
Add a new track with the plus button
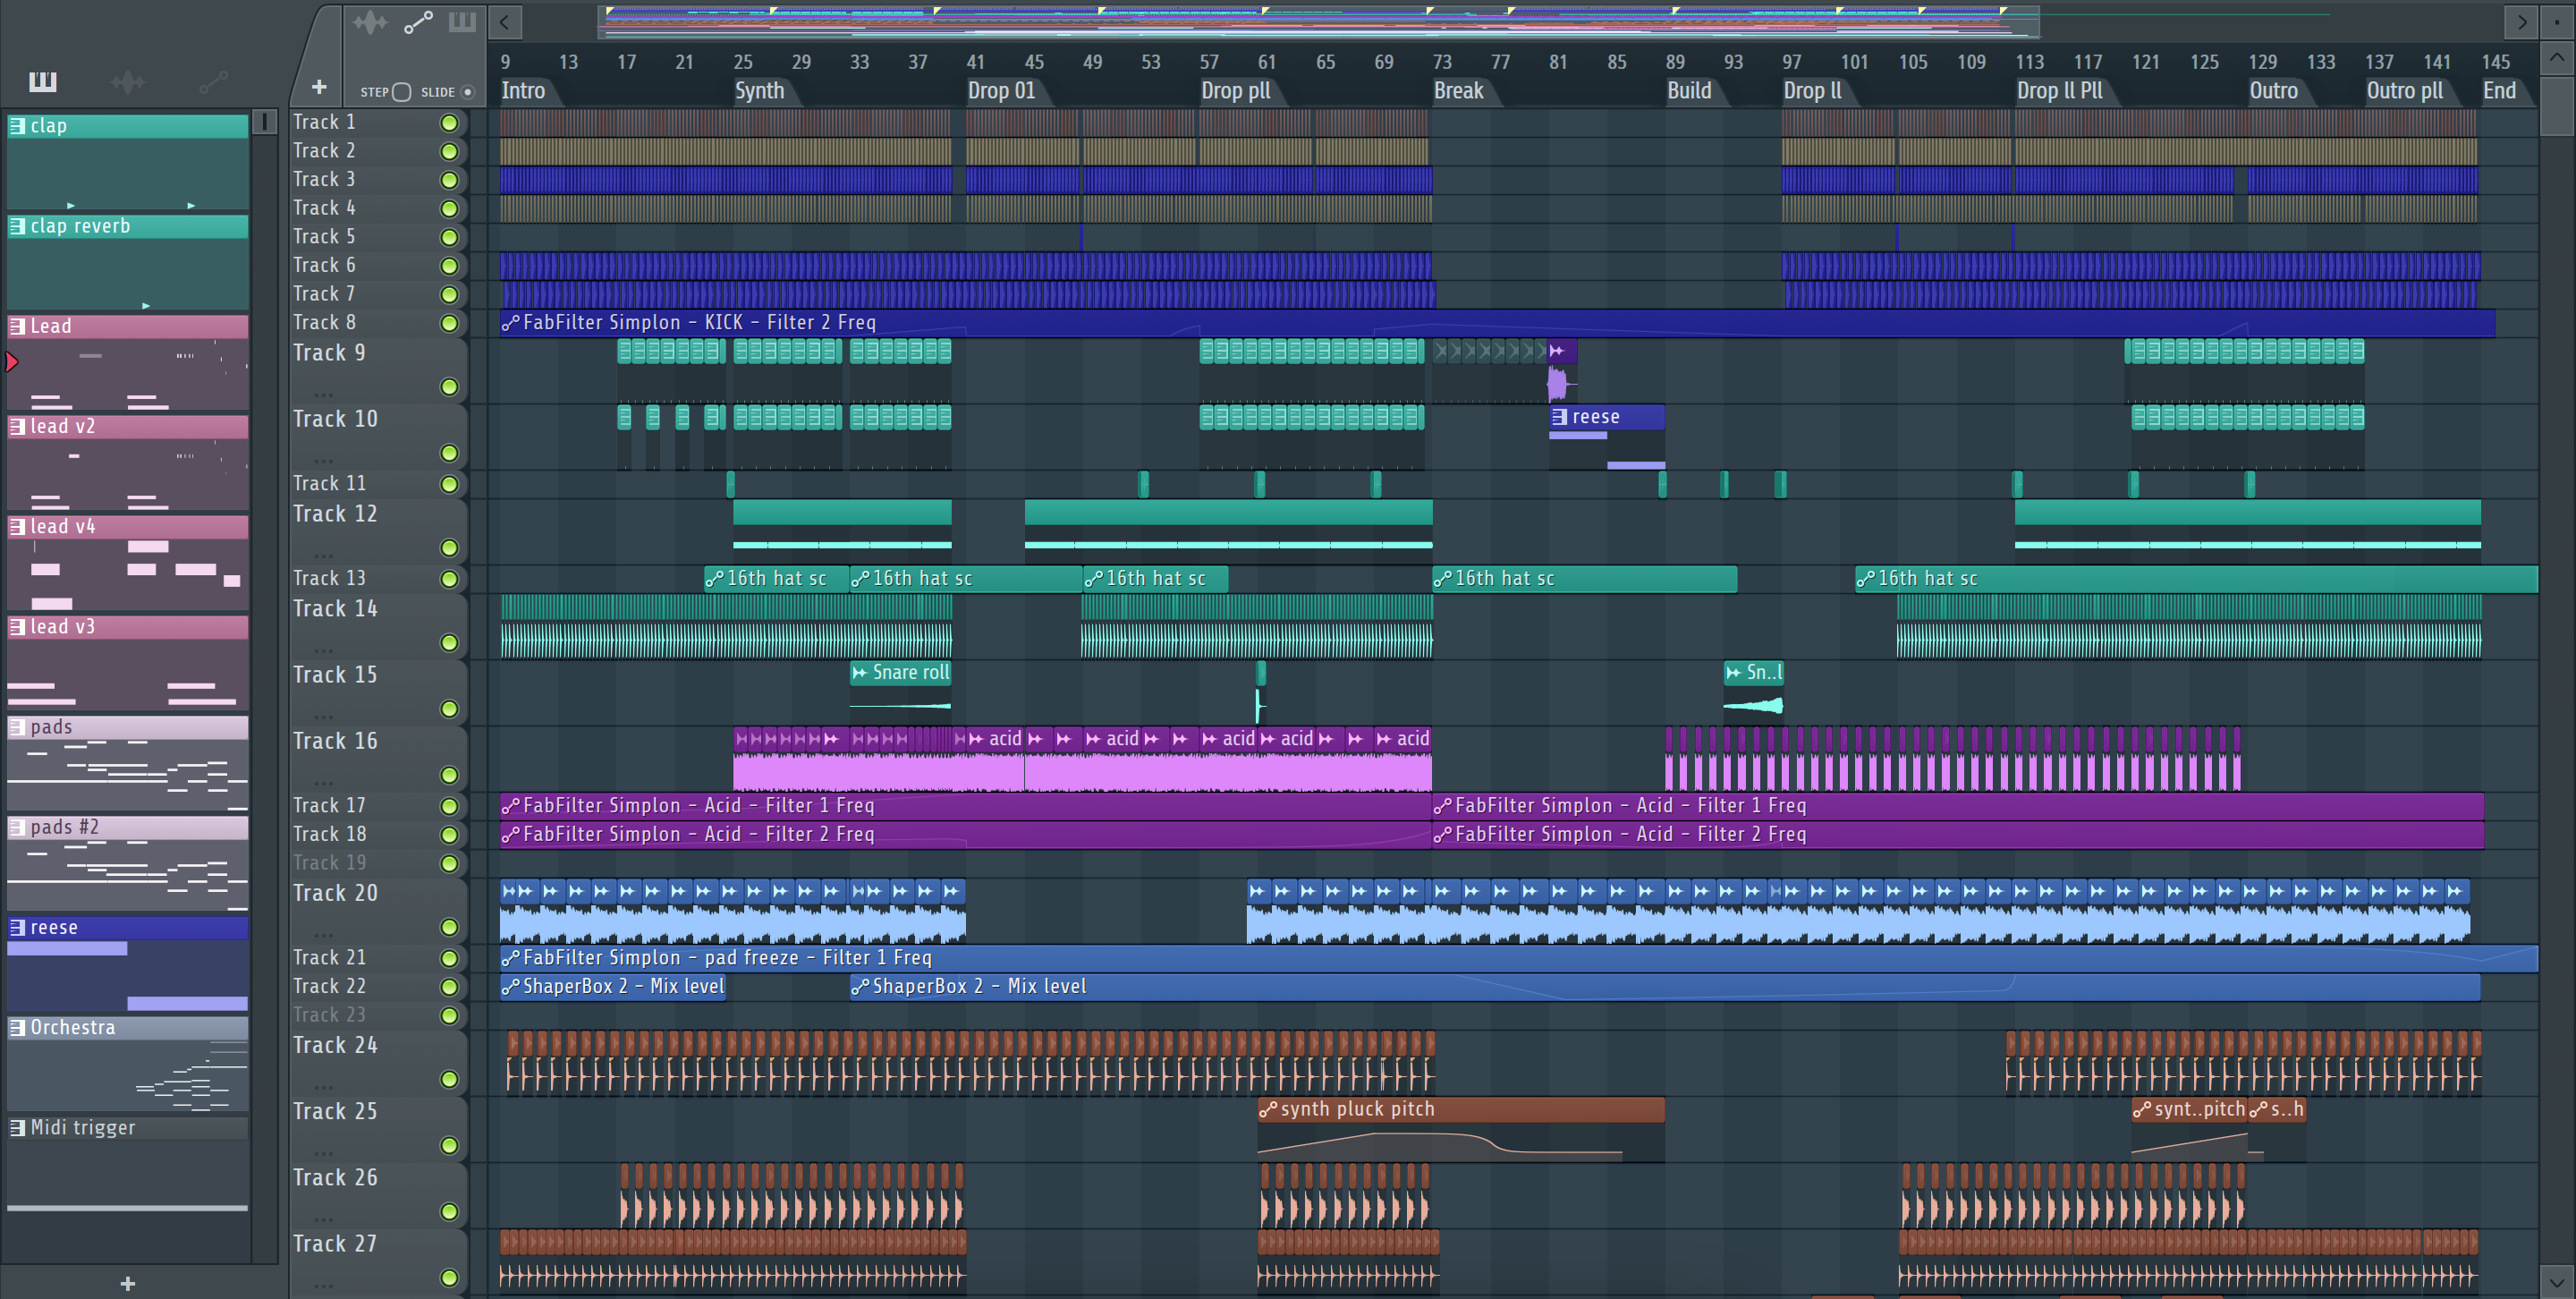pyautogui.click(x=319, y=87)
